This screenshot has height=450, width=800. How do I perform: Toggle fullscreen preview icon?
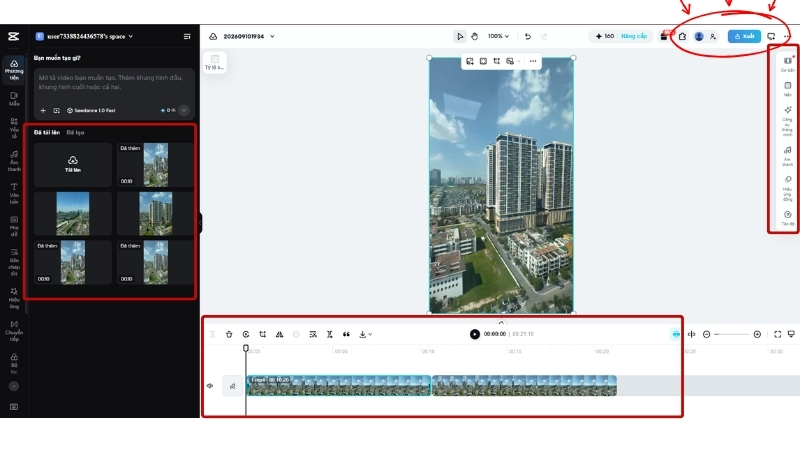(778, 334)
